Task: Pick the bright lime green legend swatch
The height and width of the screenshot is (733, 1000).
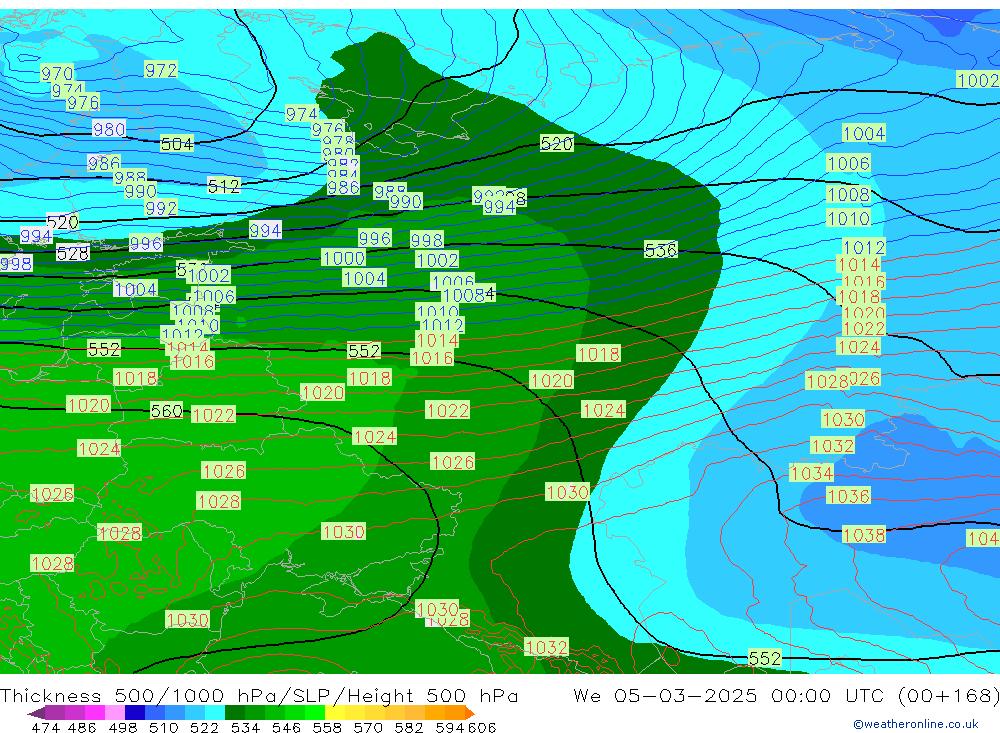Action: (315, 713)
